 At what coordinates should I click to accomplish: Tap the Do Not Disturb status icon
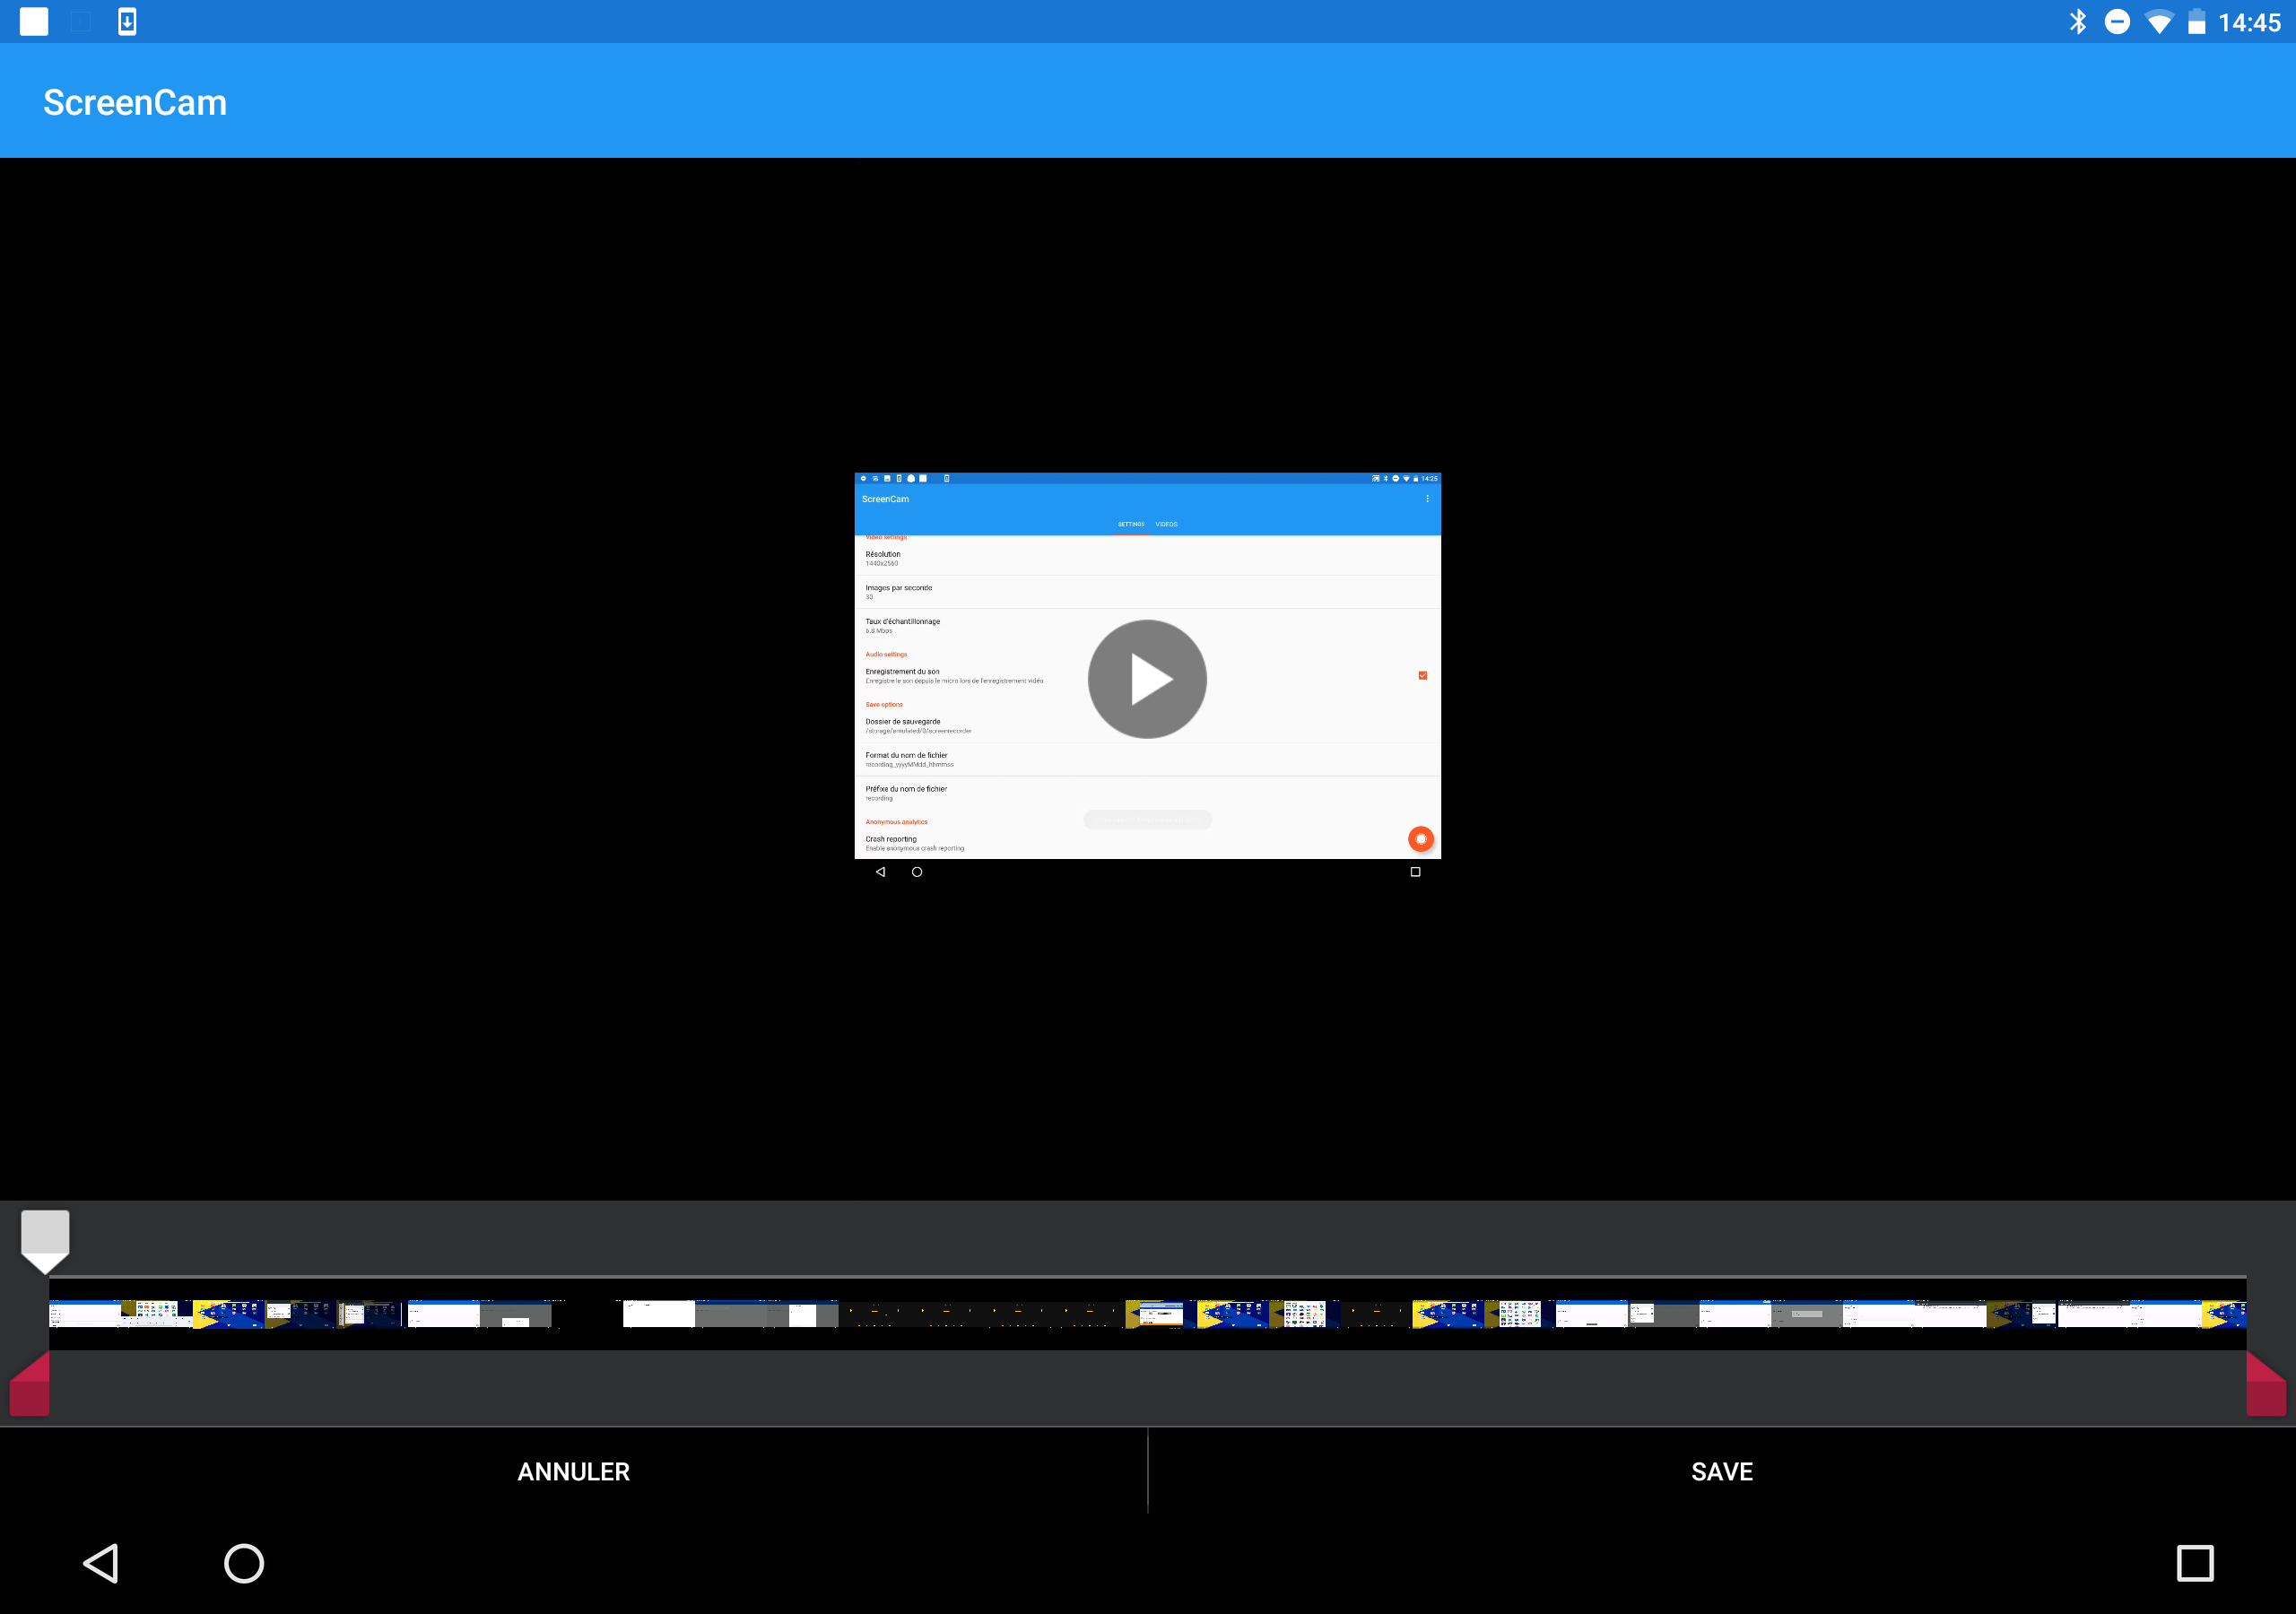pos(2117,21)
